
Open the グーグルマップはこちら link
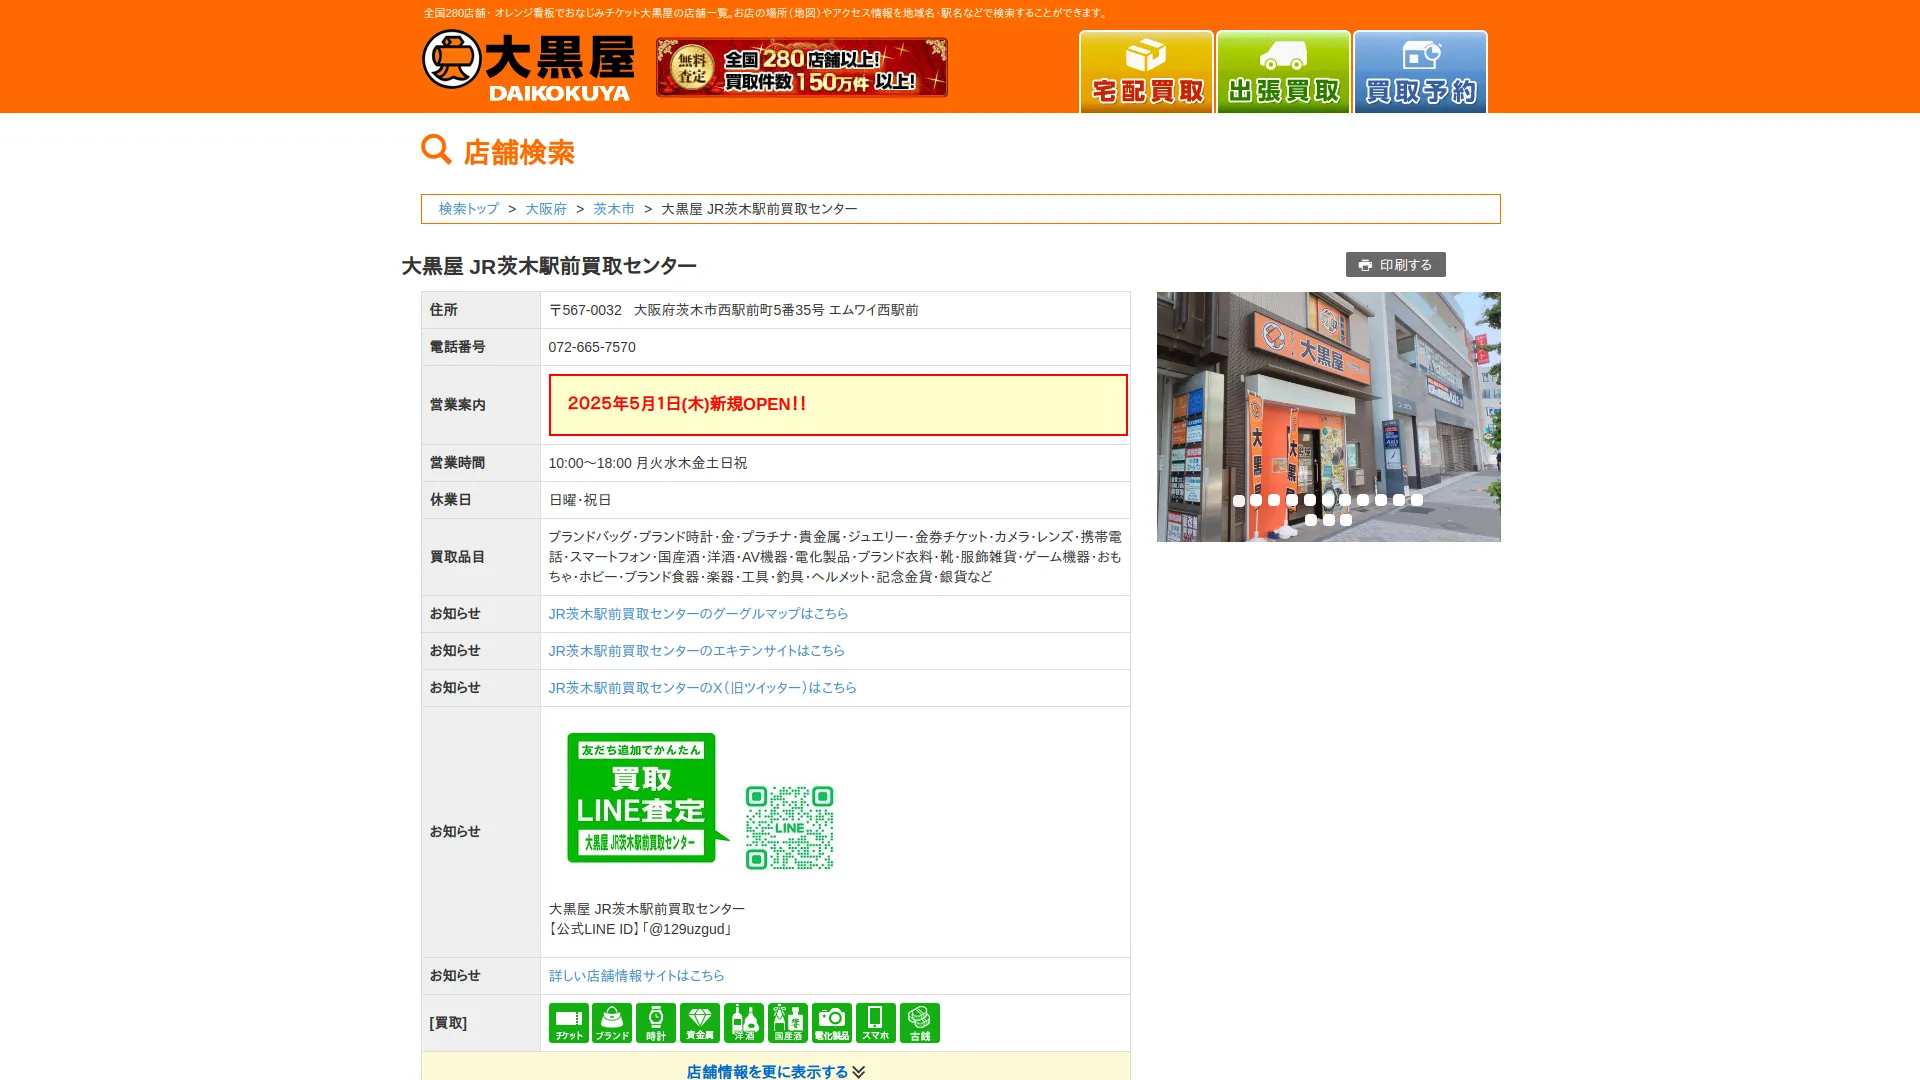click(698, 614)
